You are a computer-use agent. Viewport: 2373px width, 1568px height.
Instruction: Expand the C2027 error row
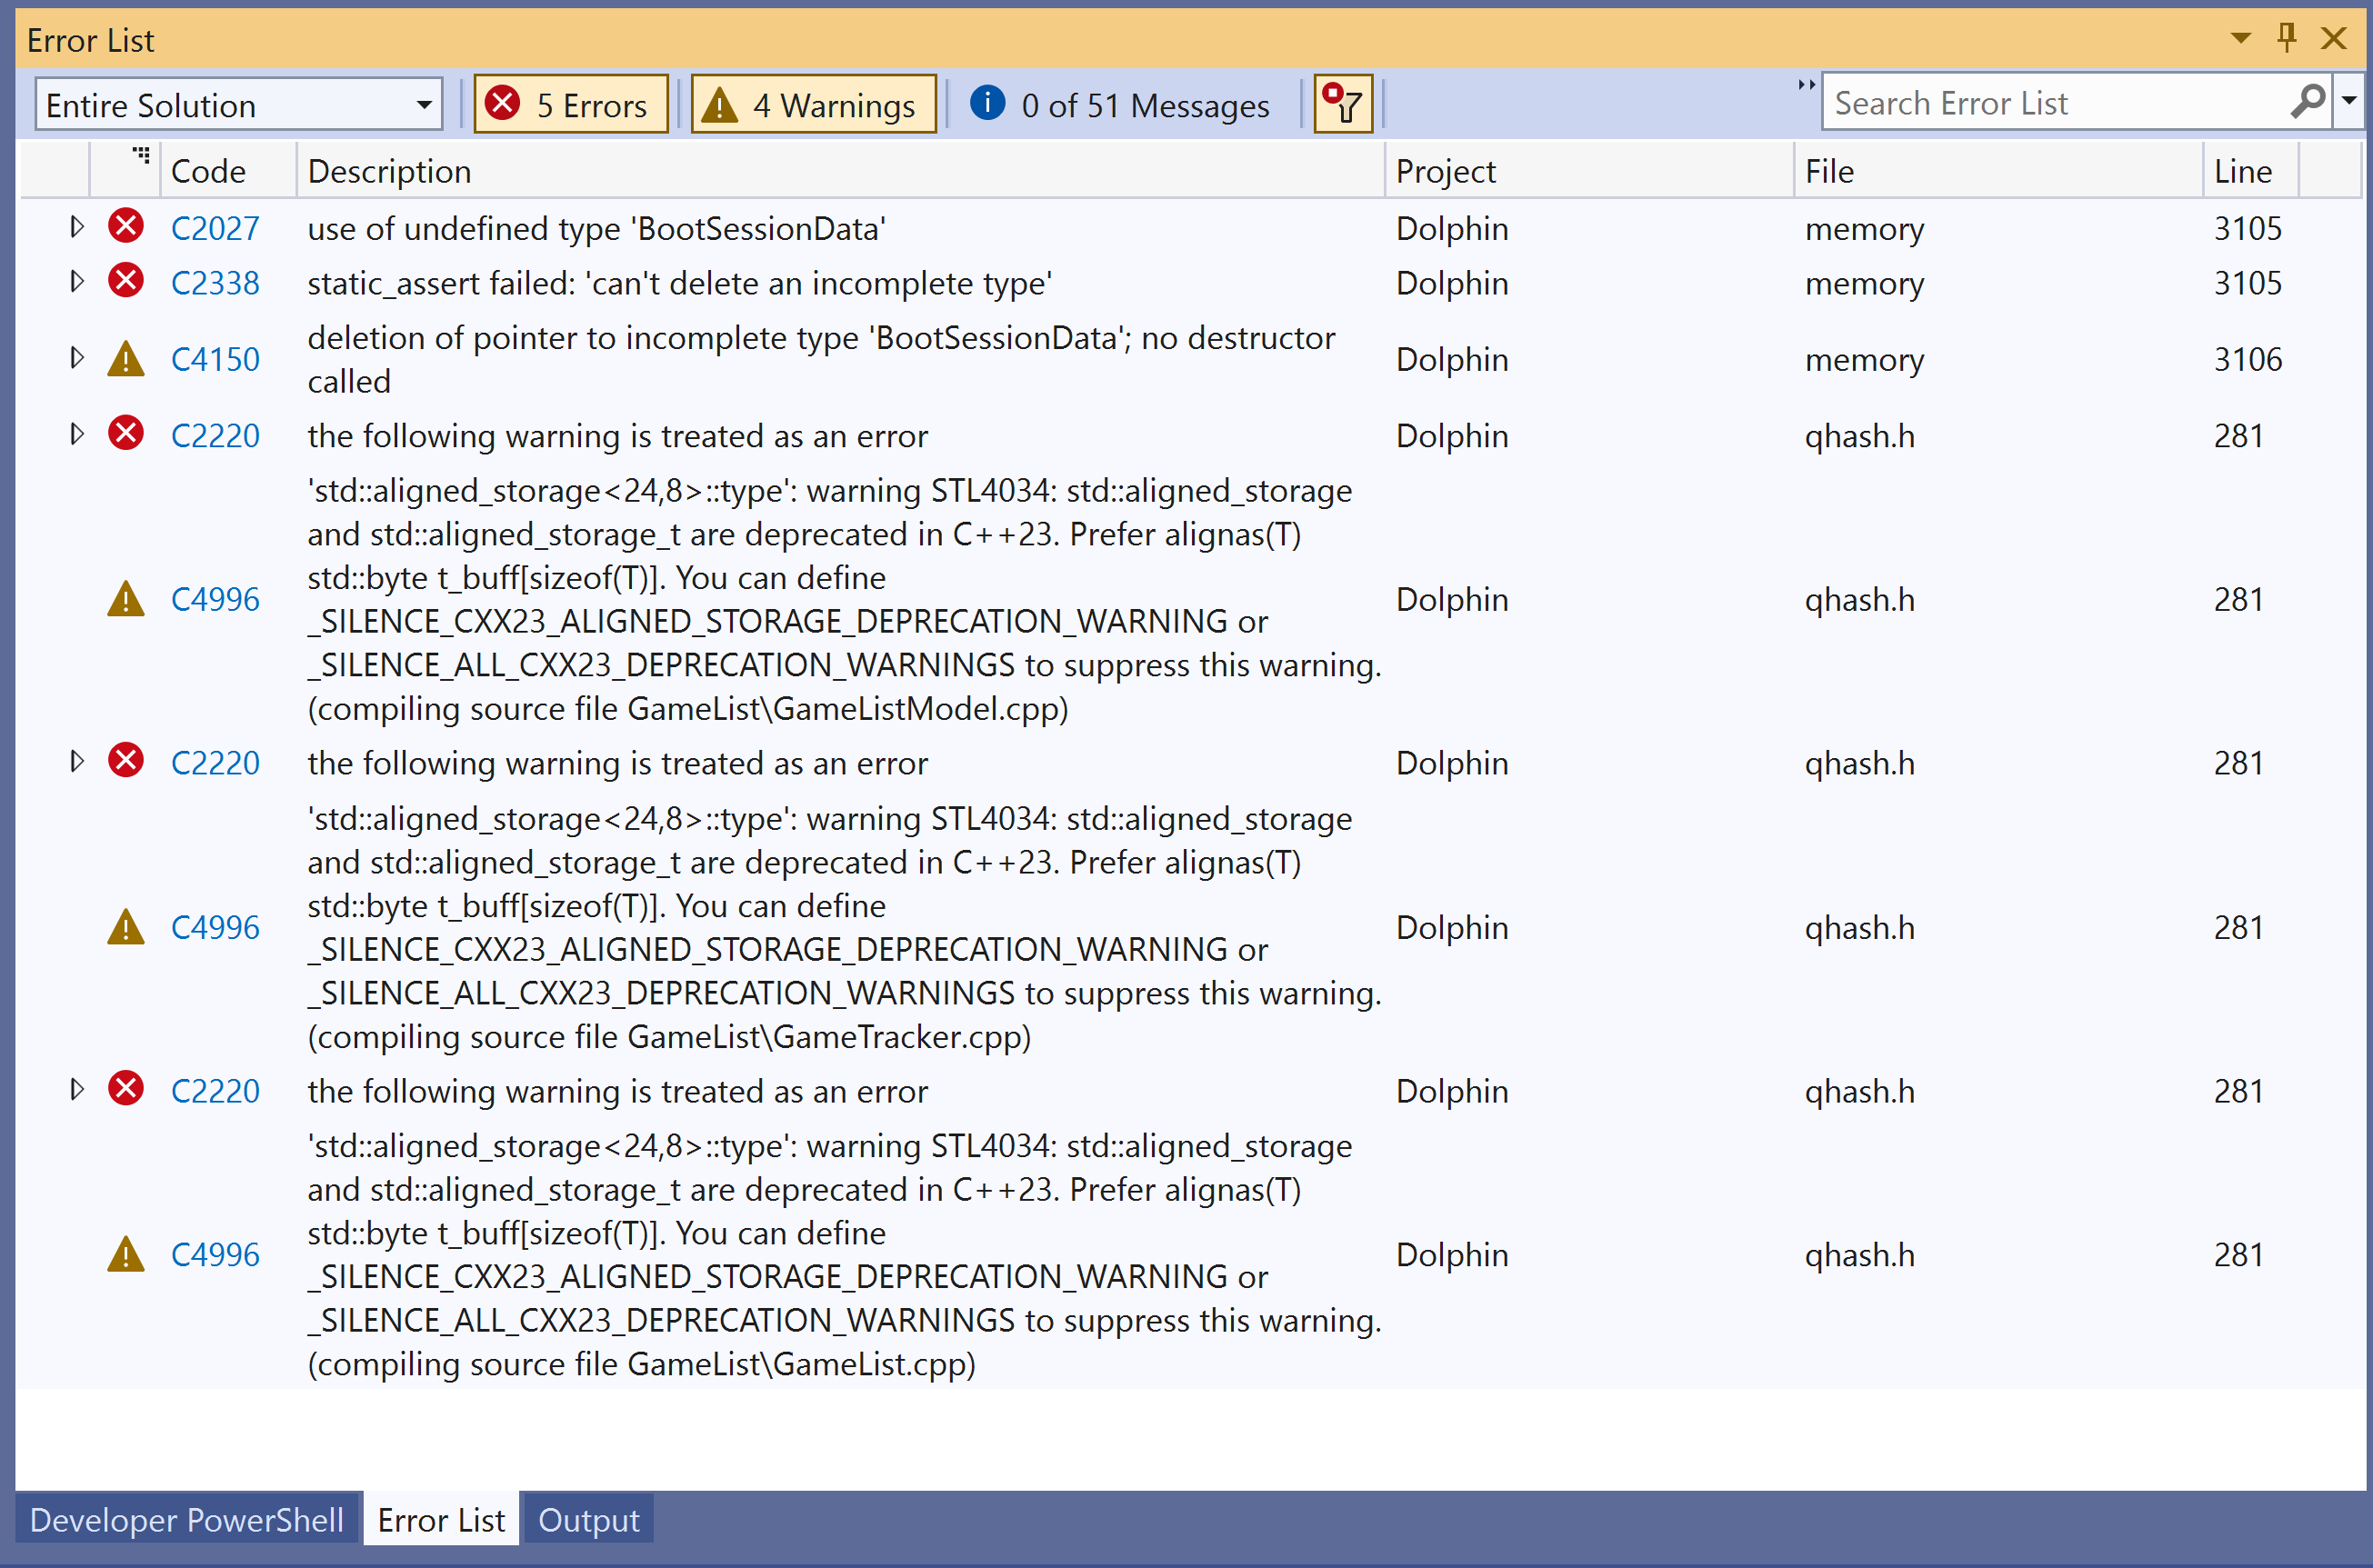pos(77,227)
